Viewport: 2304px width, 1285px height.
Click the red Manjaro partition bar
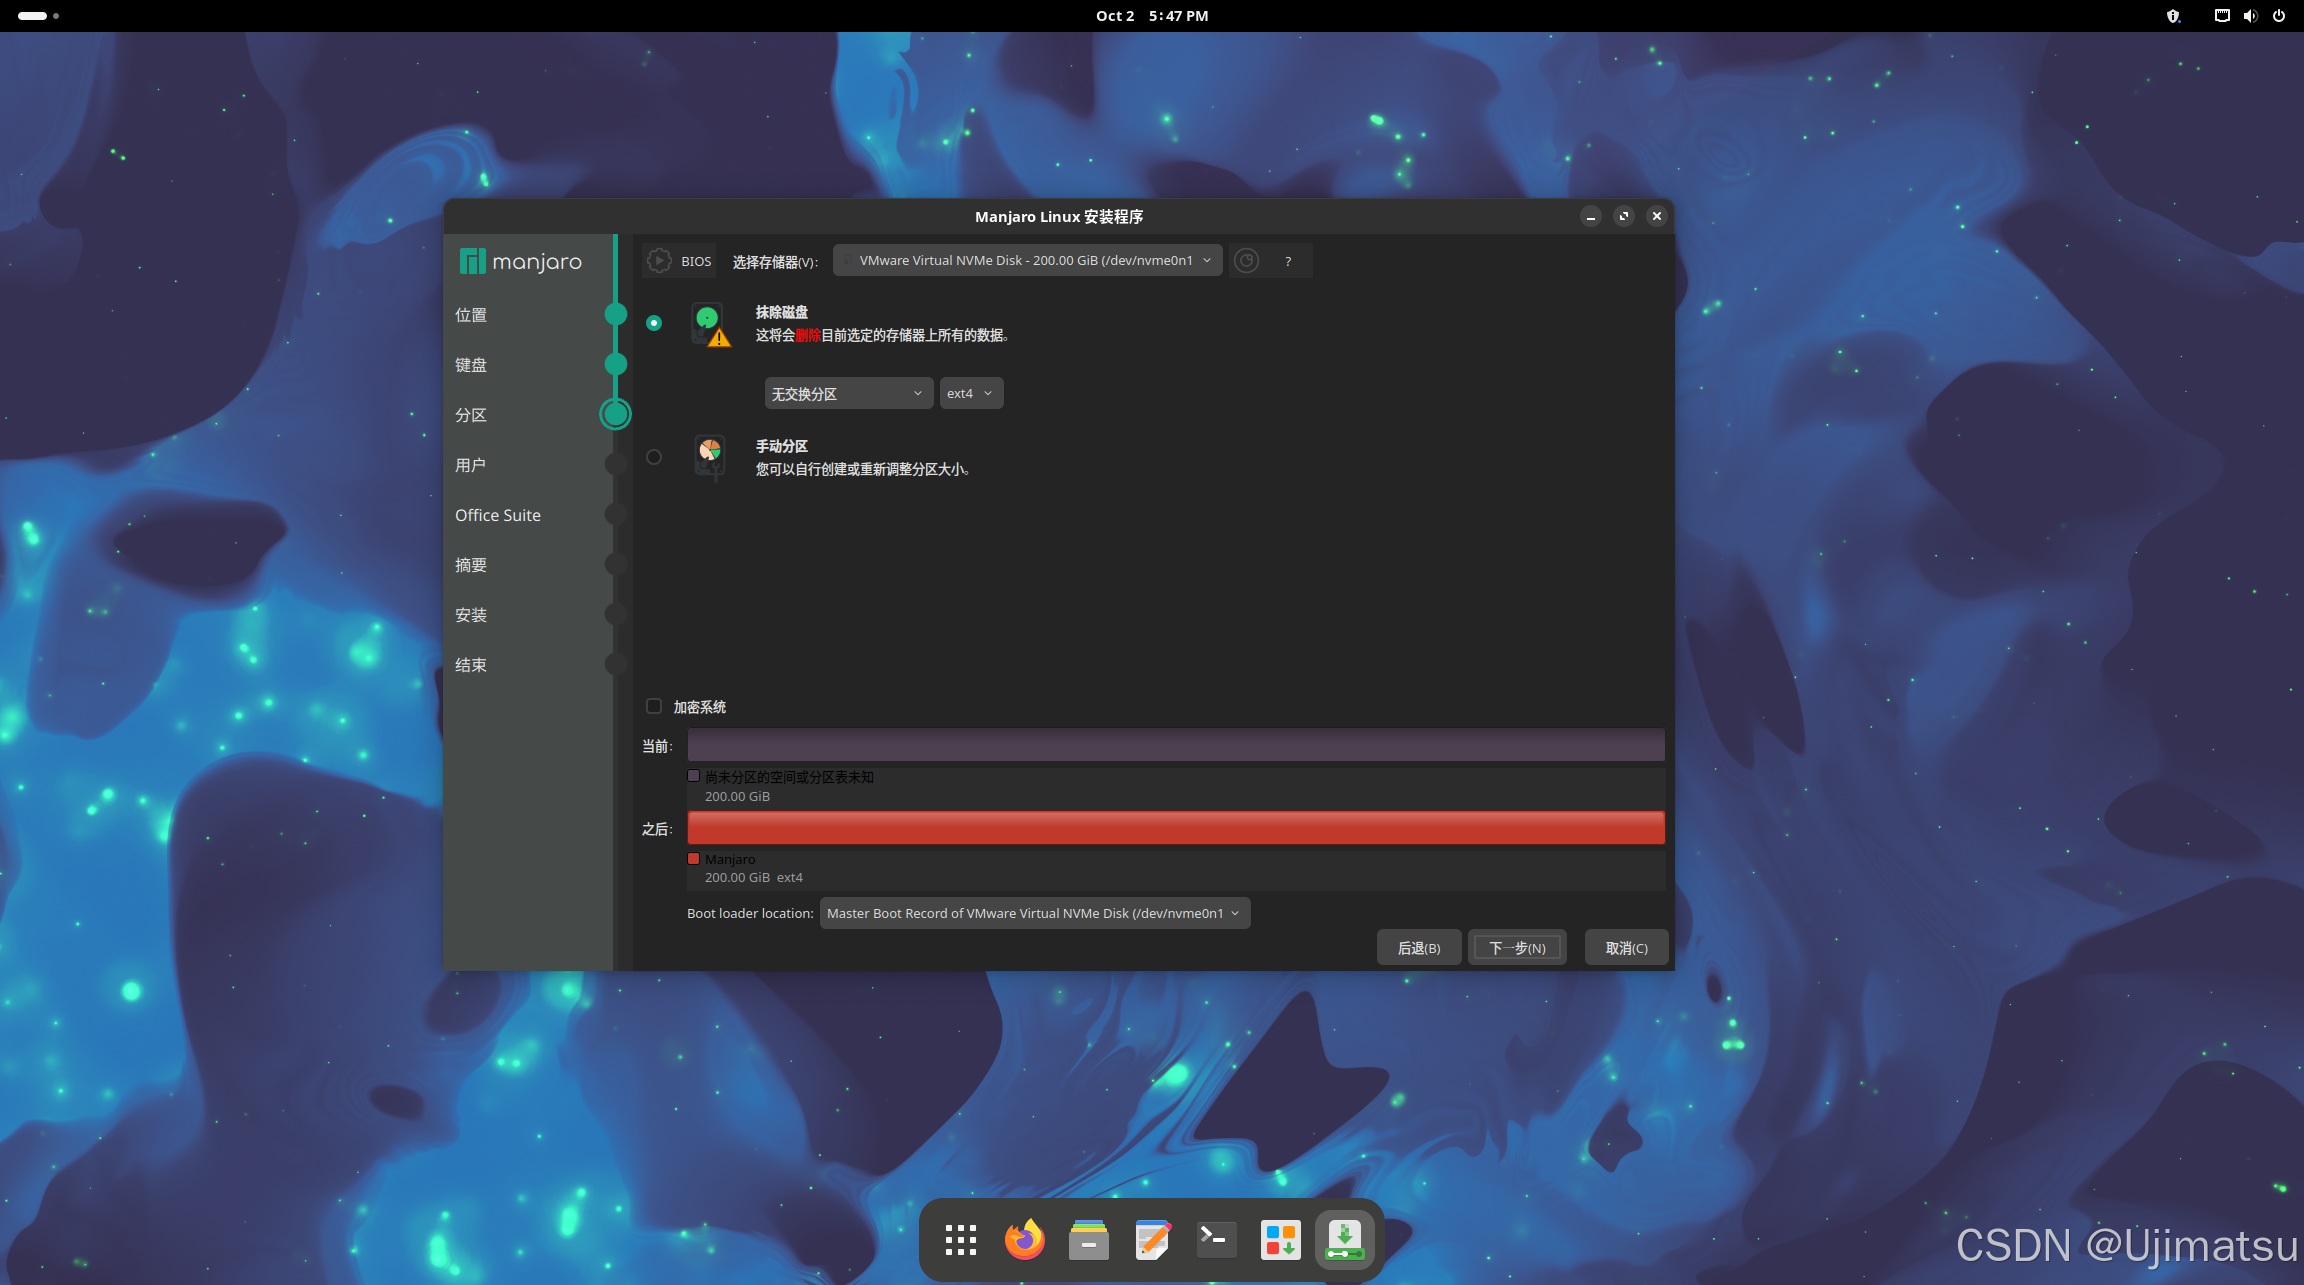[x=1175, y=828]
